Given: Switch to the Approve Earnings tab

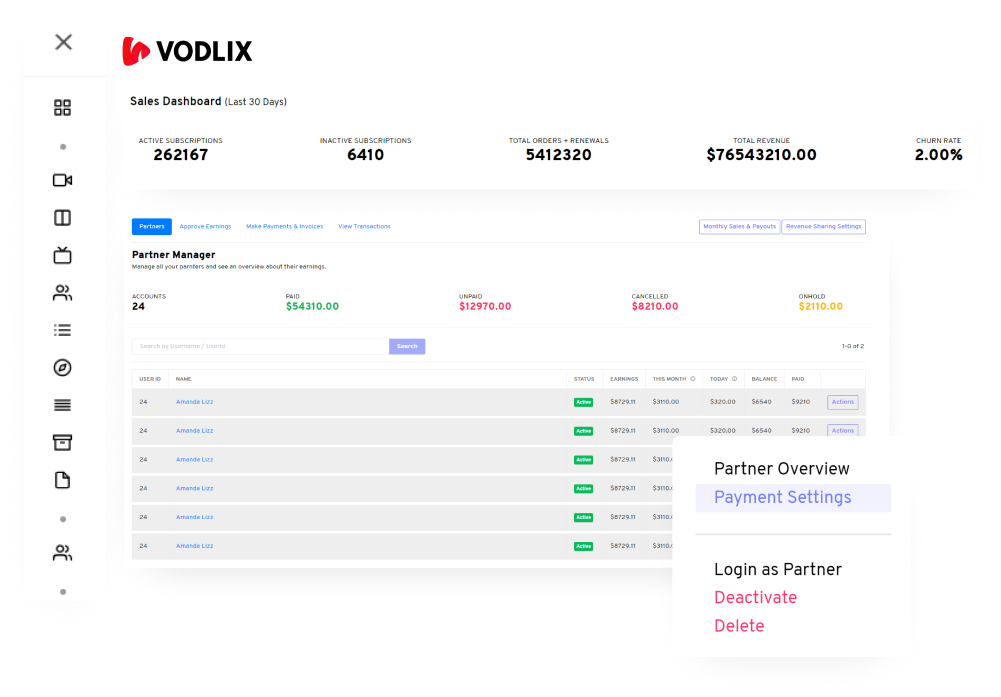Looking at the screenshot, I should pos(205,227).
